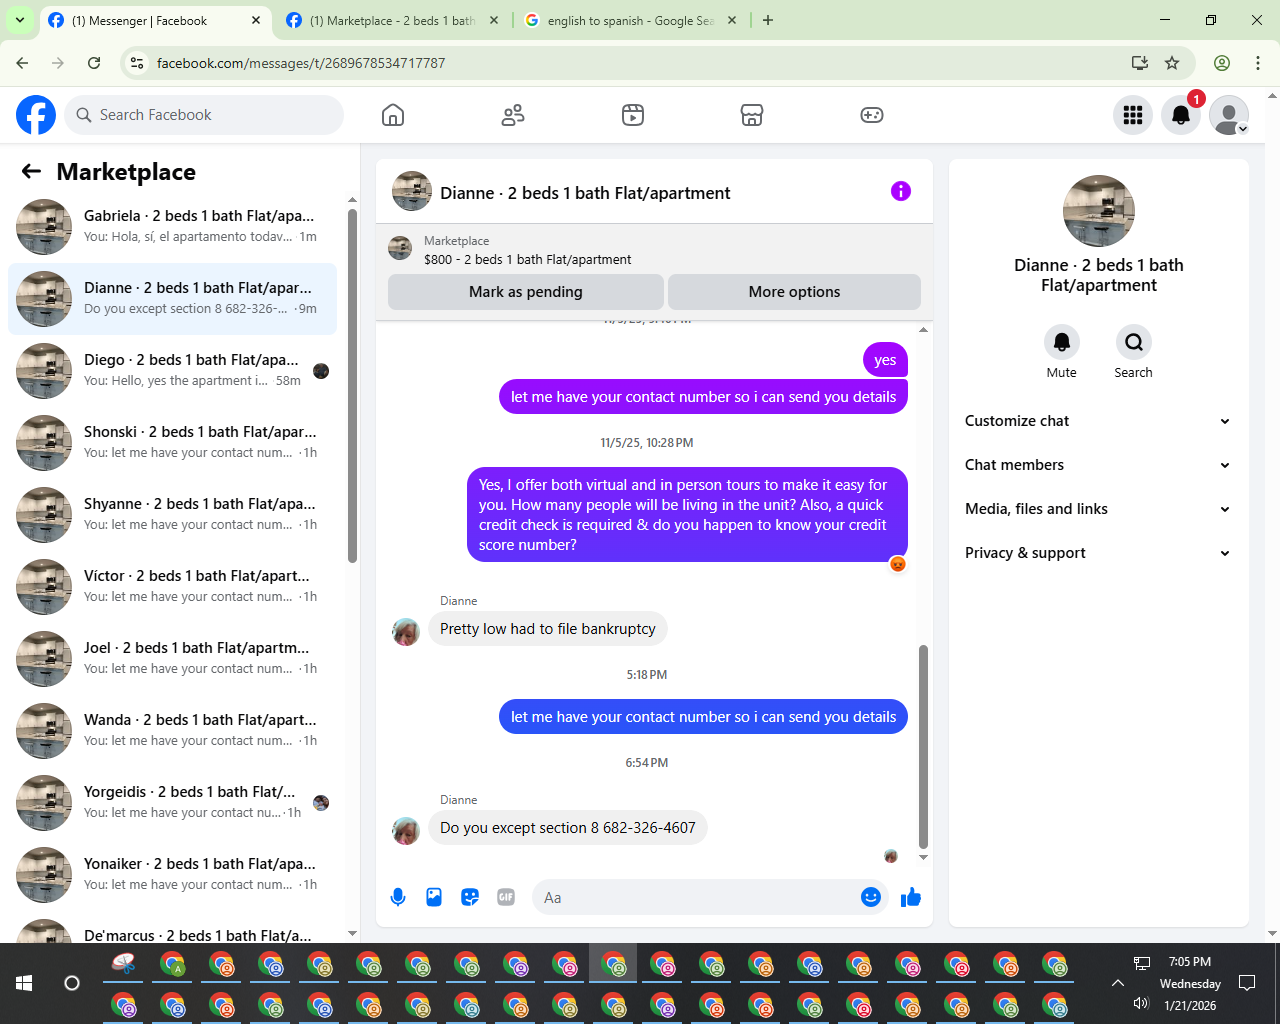Viewport: 1280px width, 1024px height.
Task: Attach a photo using the image icon
Action: click(x=434, y=897)
